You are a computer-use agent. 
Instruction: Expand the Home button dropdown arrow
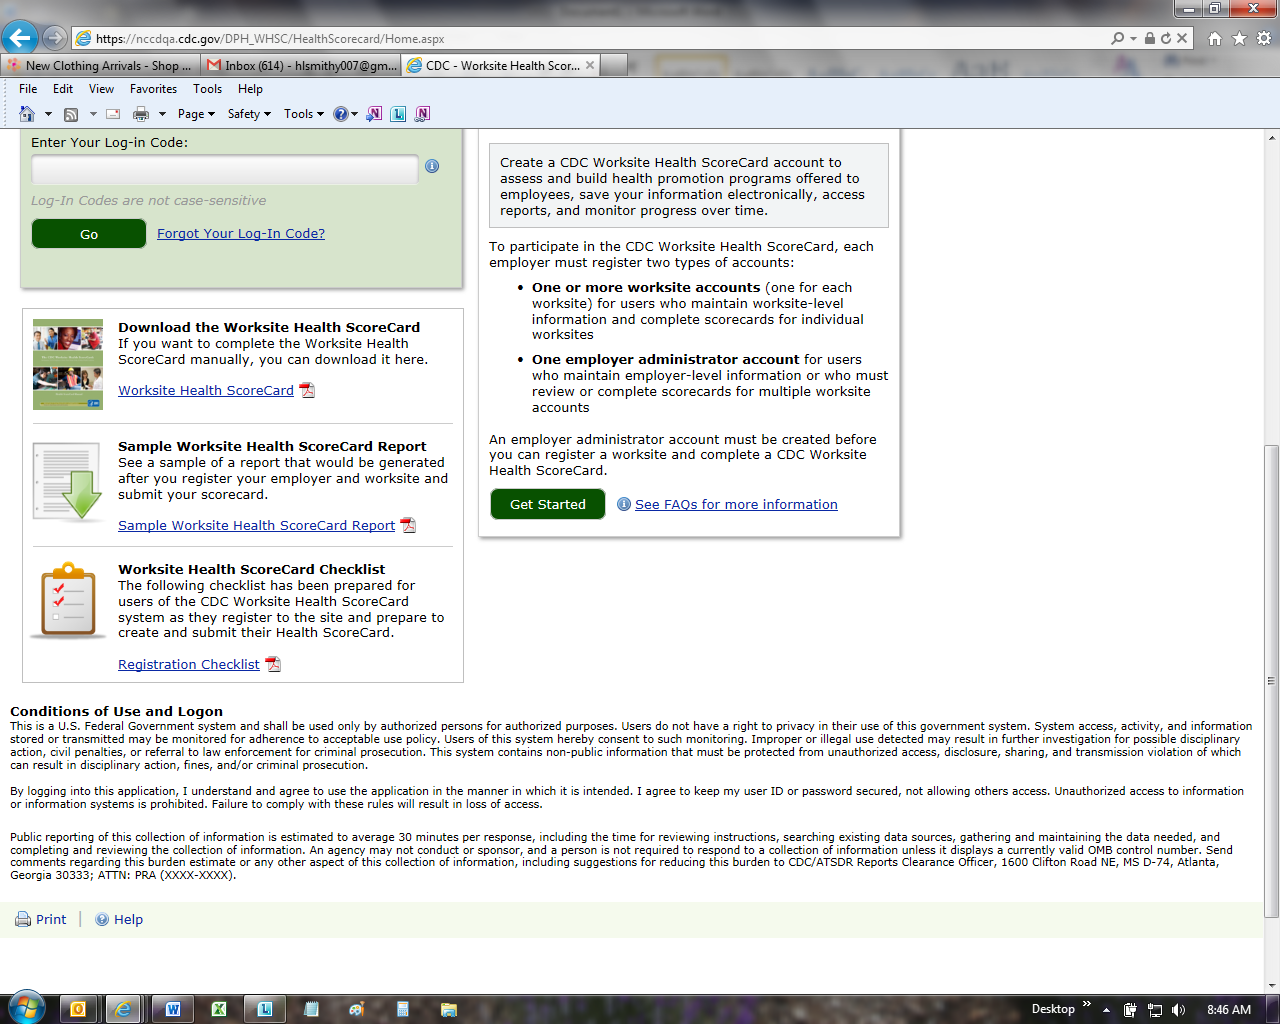pyautogui.click(x=48, y=114)
